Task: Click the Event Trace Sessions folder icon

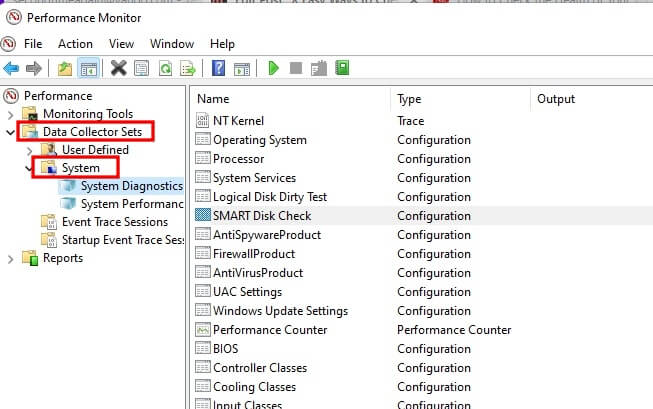Action: coord(49,222)
